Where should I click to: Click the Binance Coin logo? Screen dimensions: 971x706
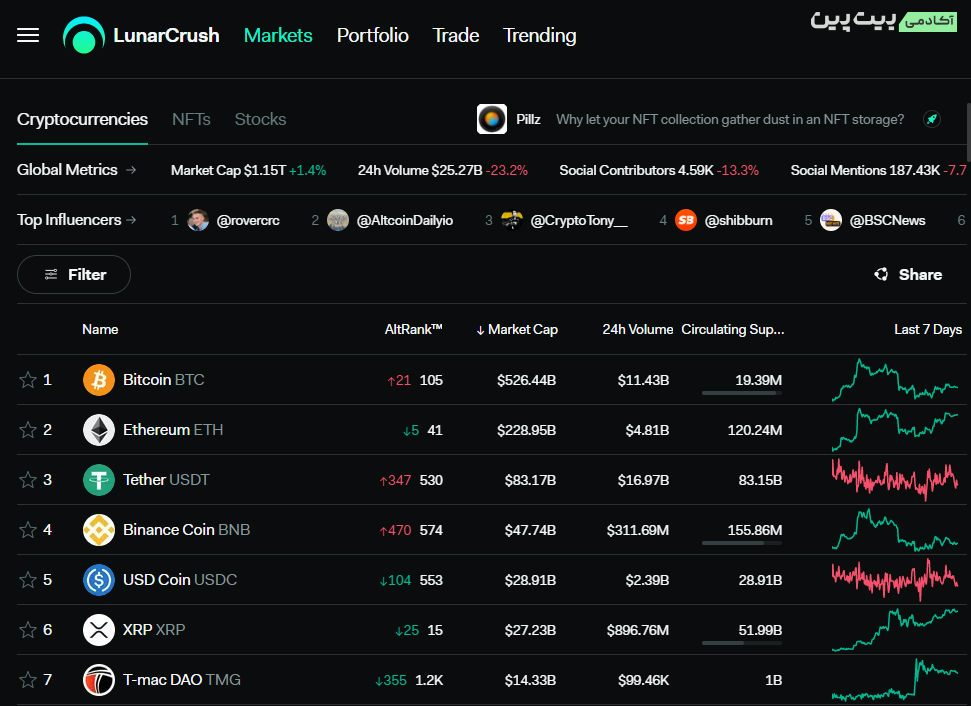[98, 530]
